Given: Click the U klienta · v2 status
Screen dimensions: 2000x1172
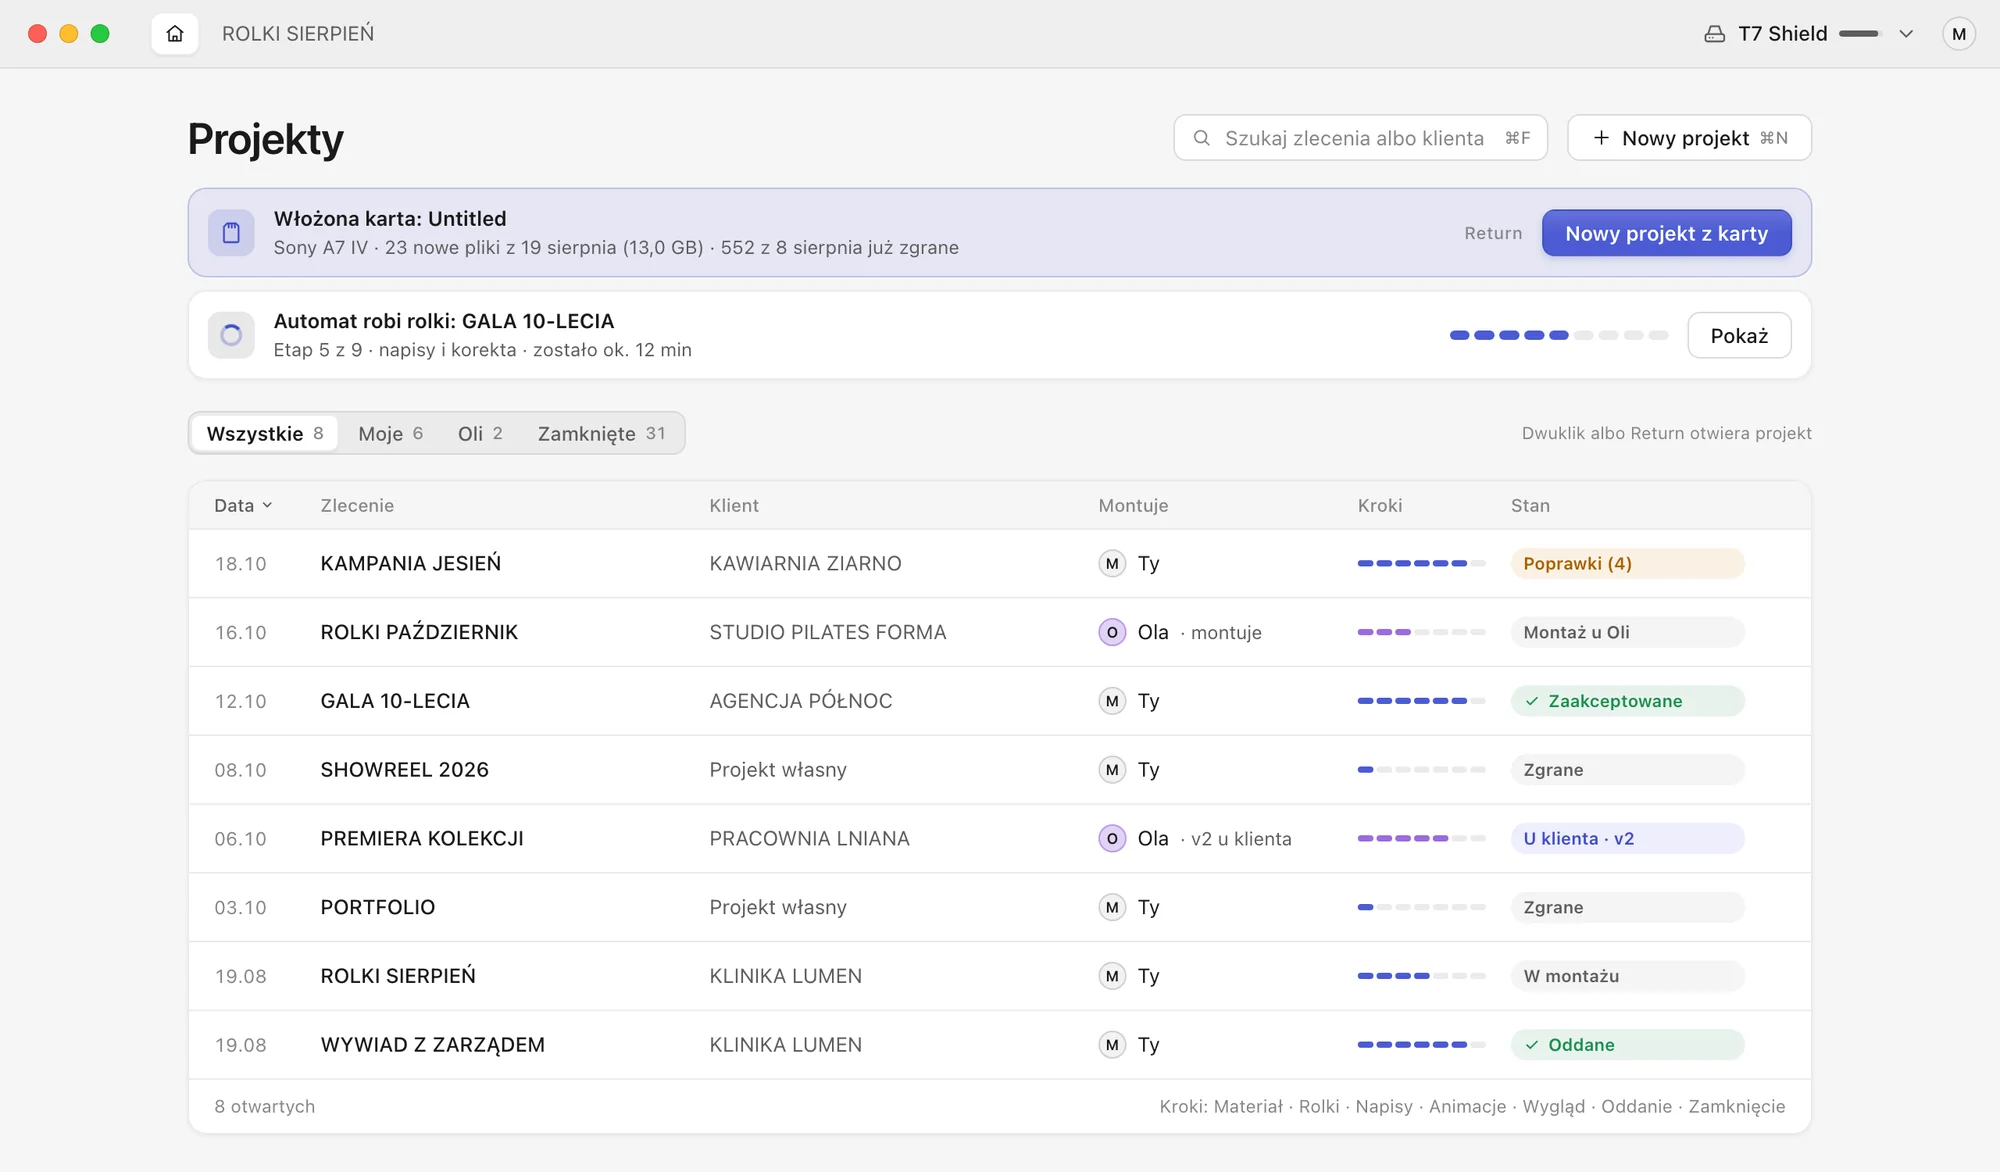Looking at the screenshot, I should (x=1627, y=838).
